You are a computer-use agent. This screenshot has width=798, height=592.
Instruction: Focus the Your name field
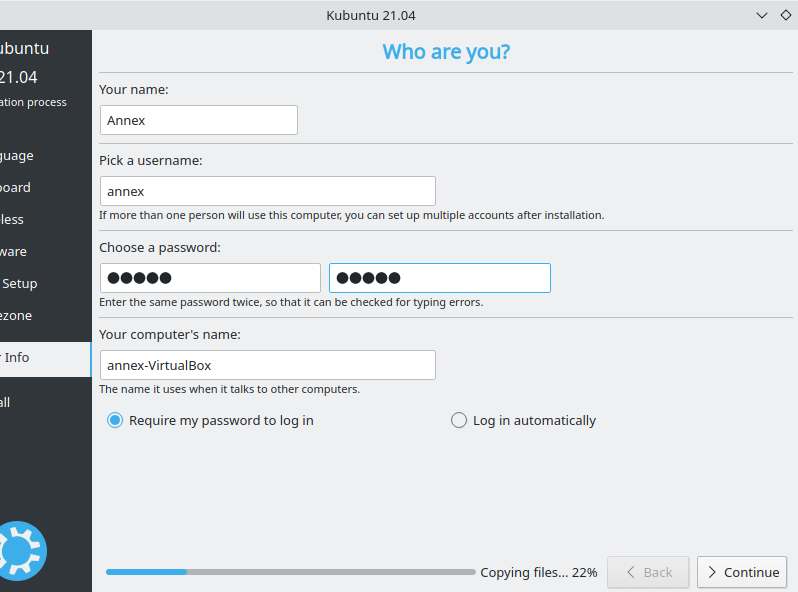199,120
